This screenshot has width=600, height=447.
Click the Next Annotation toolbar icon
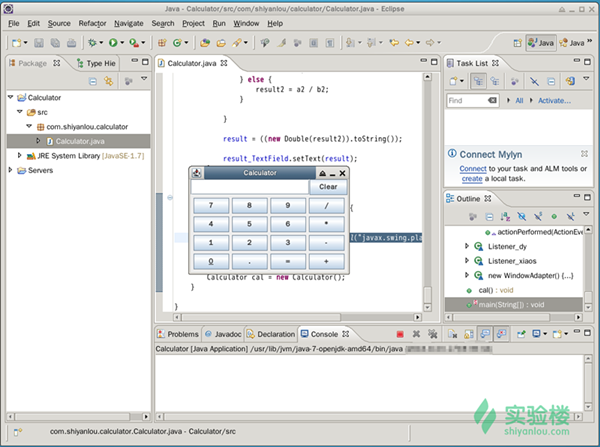coord(350,42)
